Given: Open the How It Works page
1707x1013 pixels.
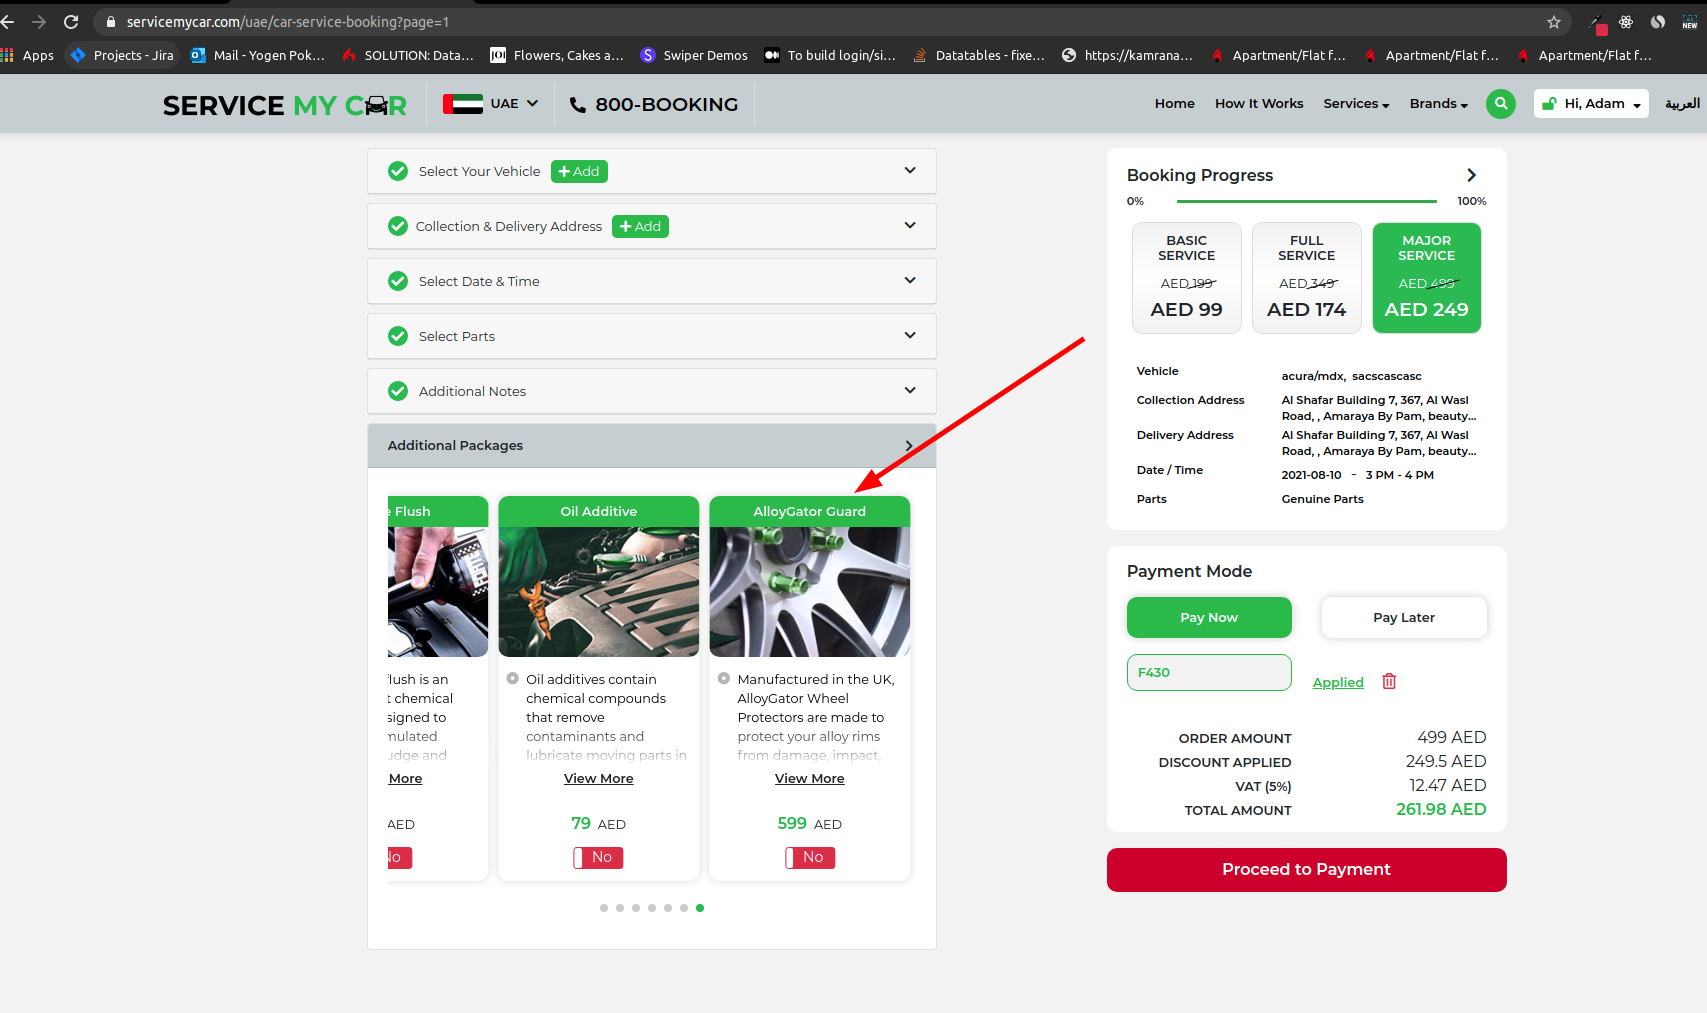Looking at the screenshot, I should click(1259, 104).
